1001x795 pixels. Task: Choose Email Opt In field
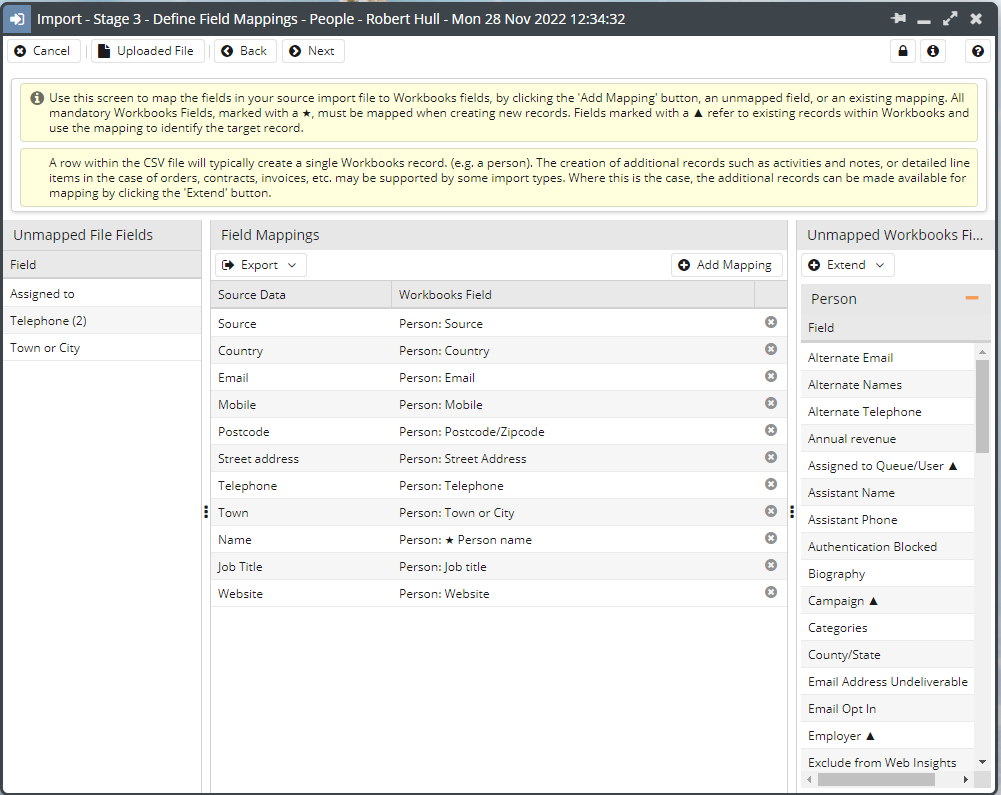(x=887, y=708)
